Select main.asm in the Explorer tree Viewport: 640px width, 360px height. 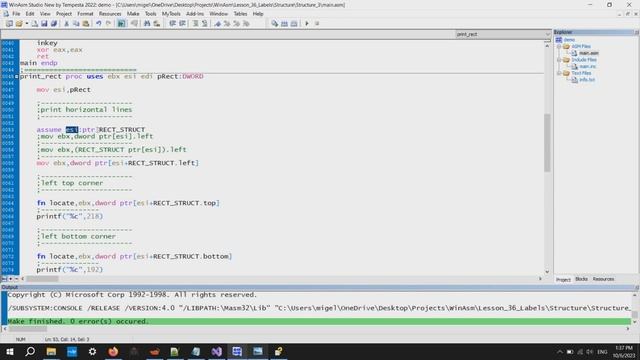click(589, 53)
